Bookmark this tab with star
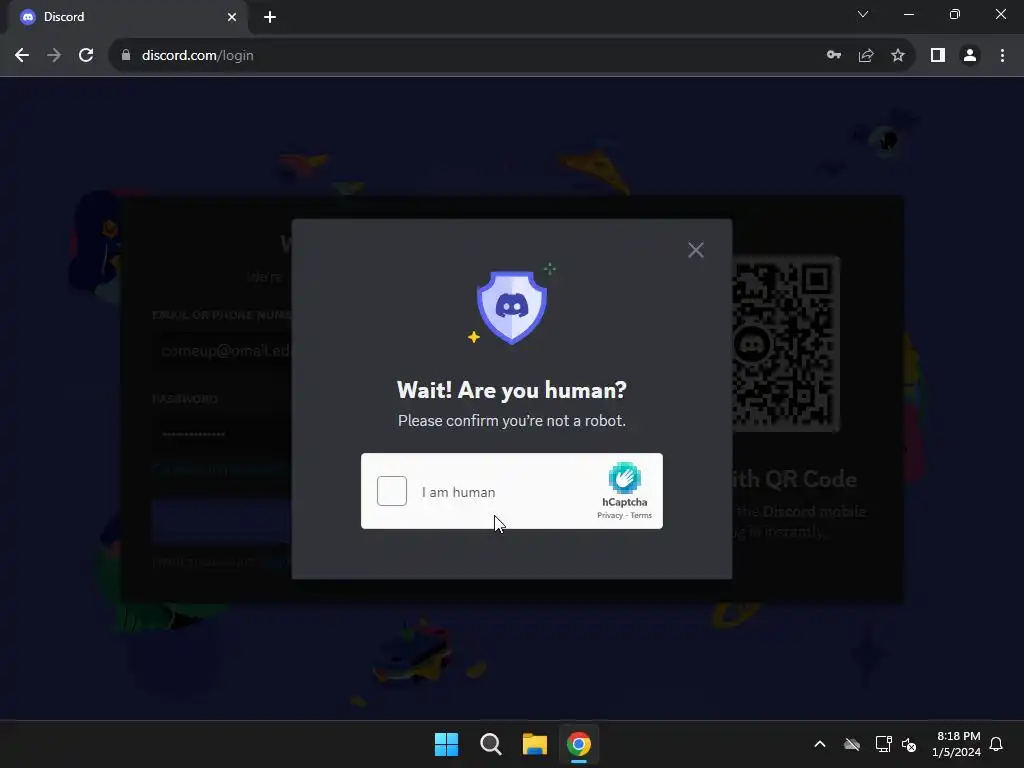The width and height of the screenshot is (1024, 768). click(x=898, y=56)
